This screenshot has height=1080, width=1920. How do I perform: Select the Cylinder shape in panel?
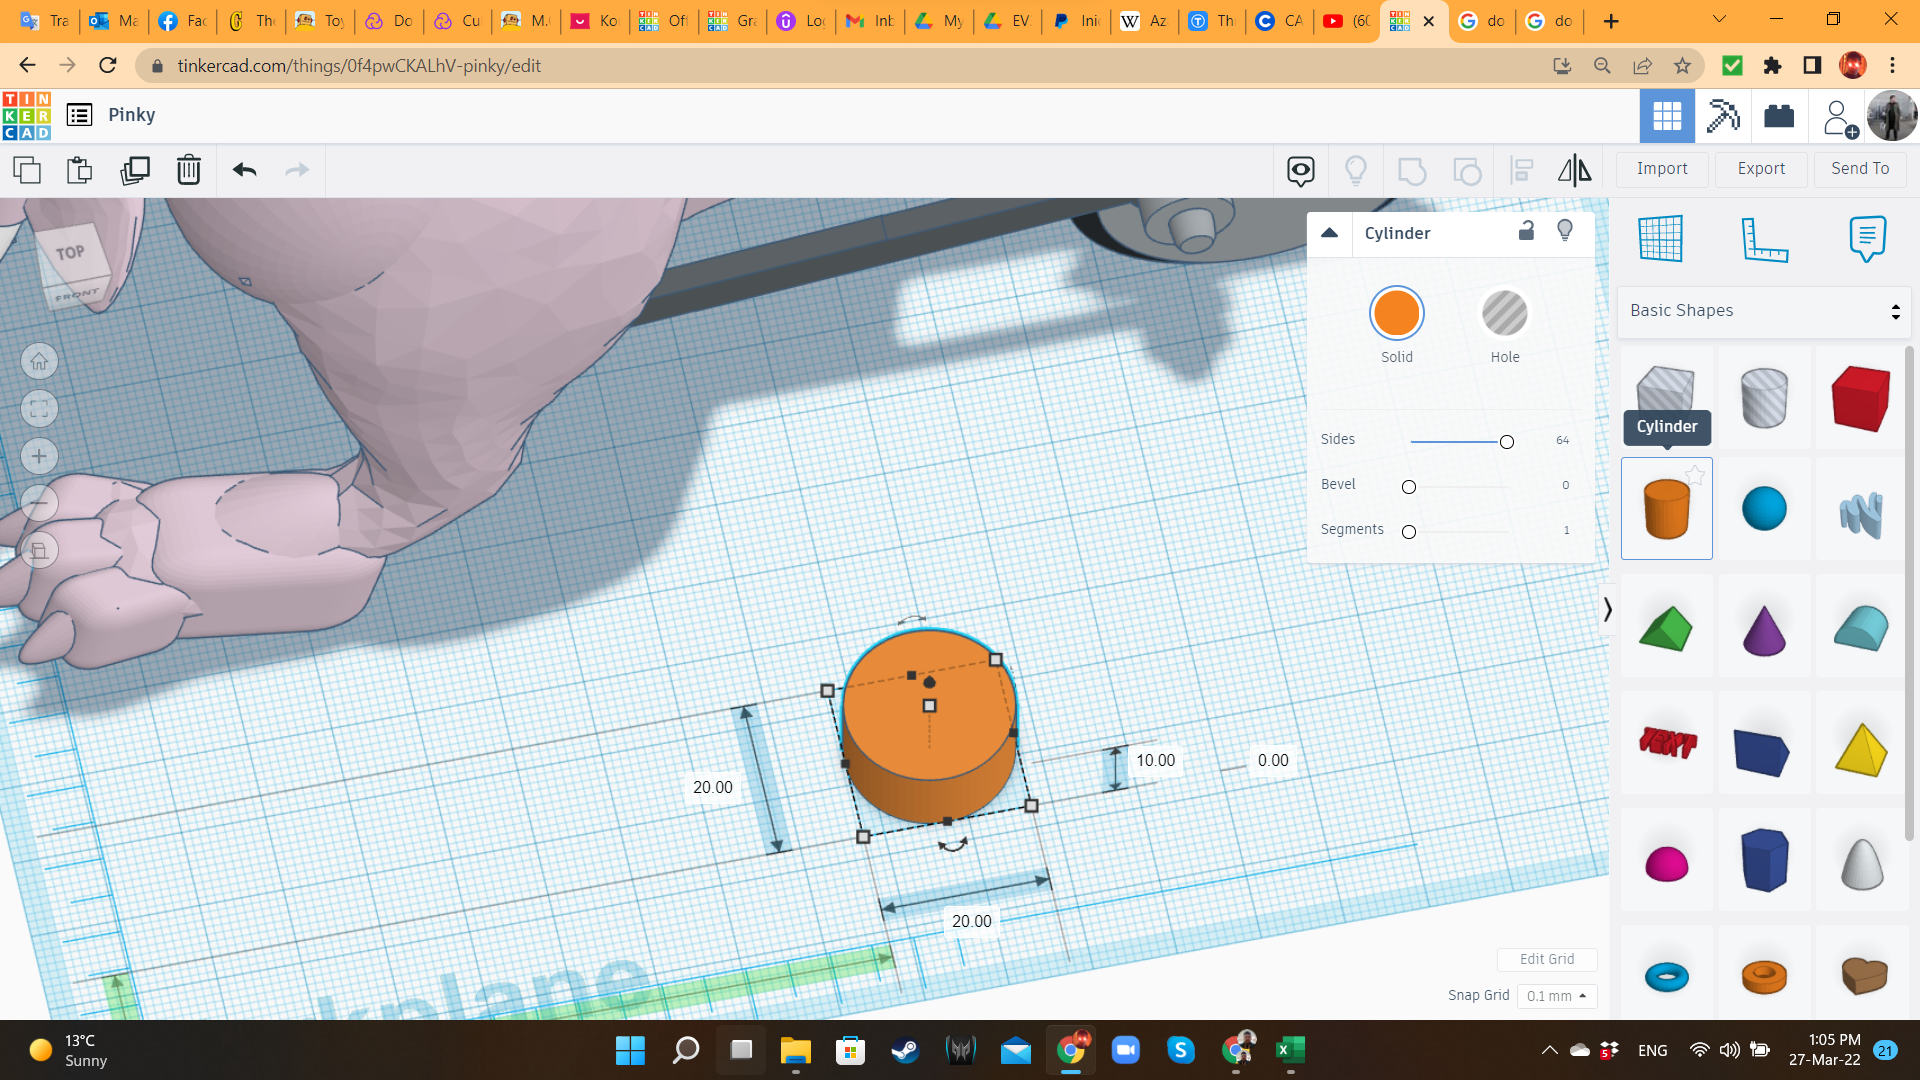point(1667,508)
